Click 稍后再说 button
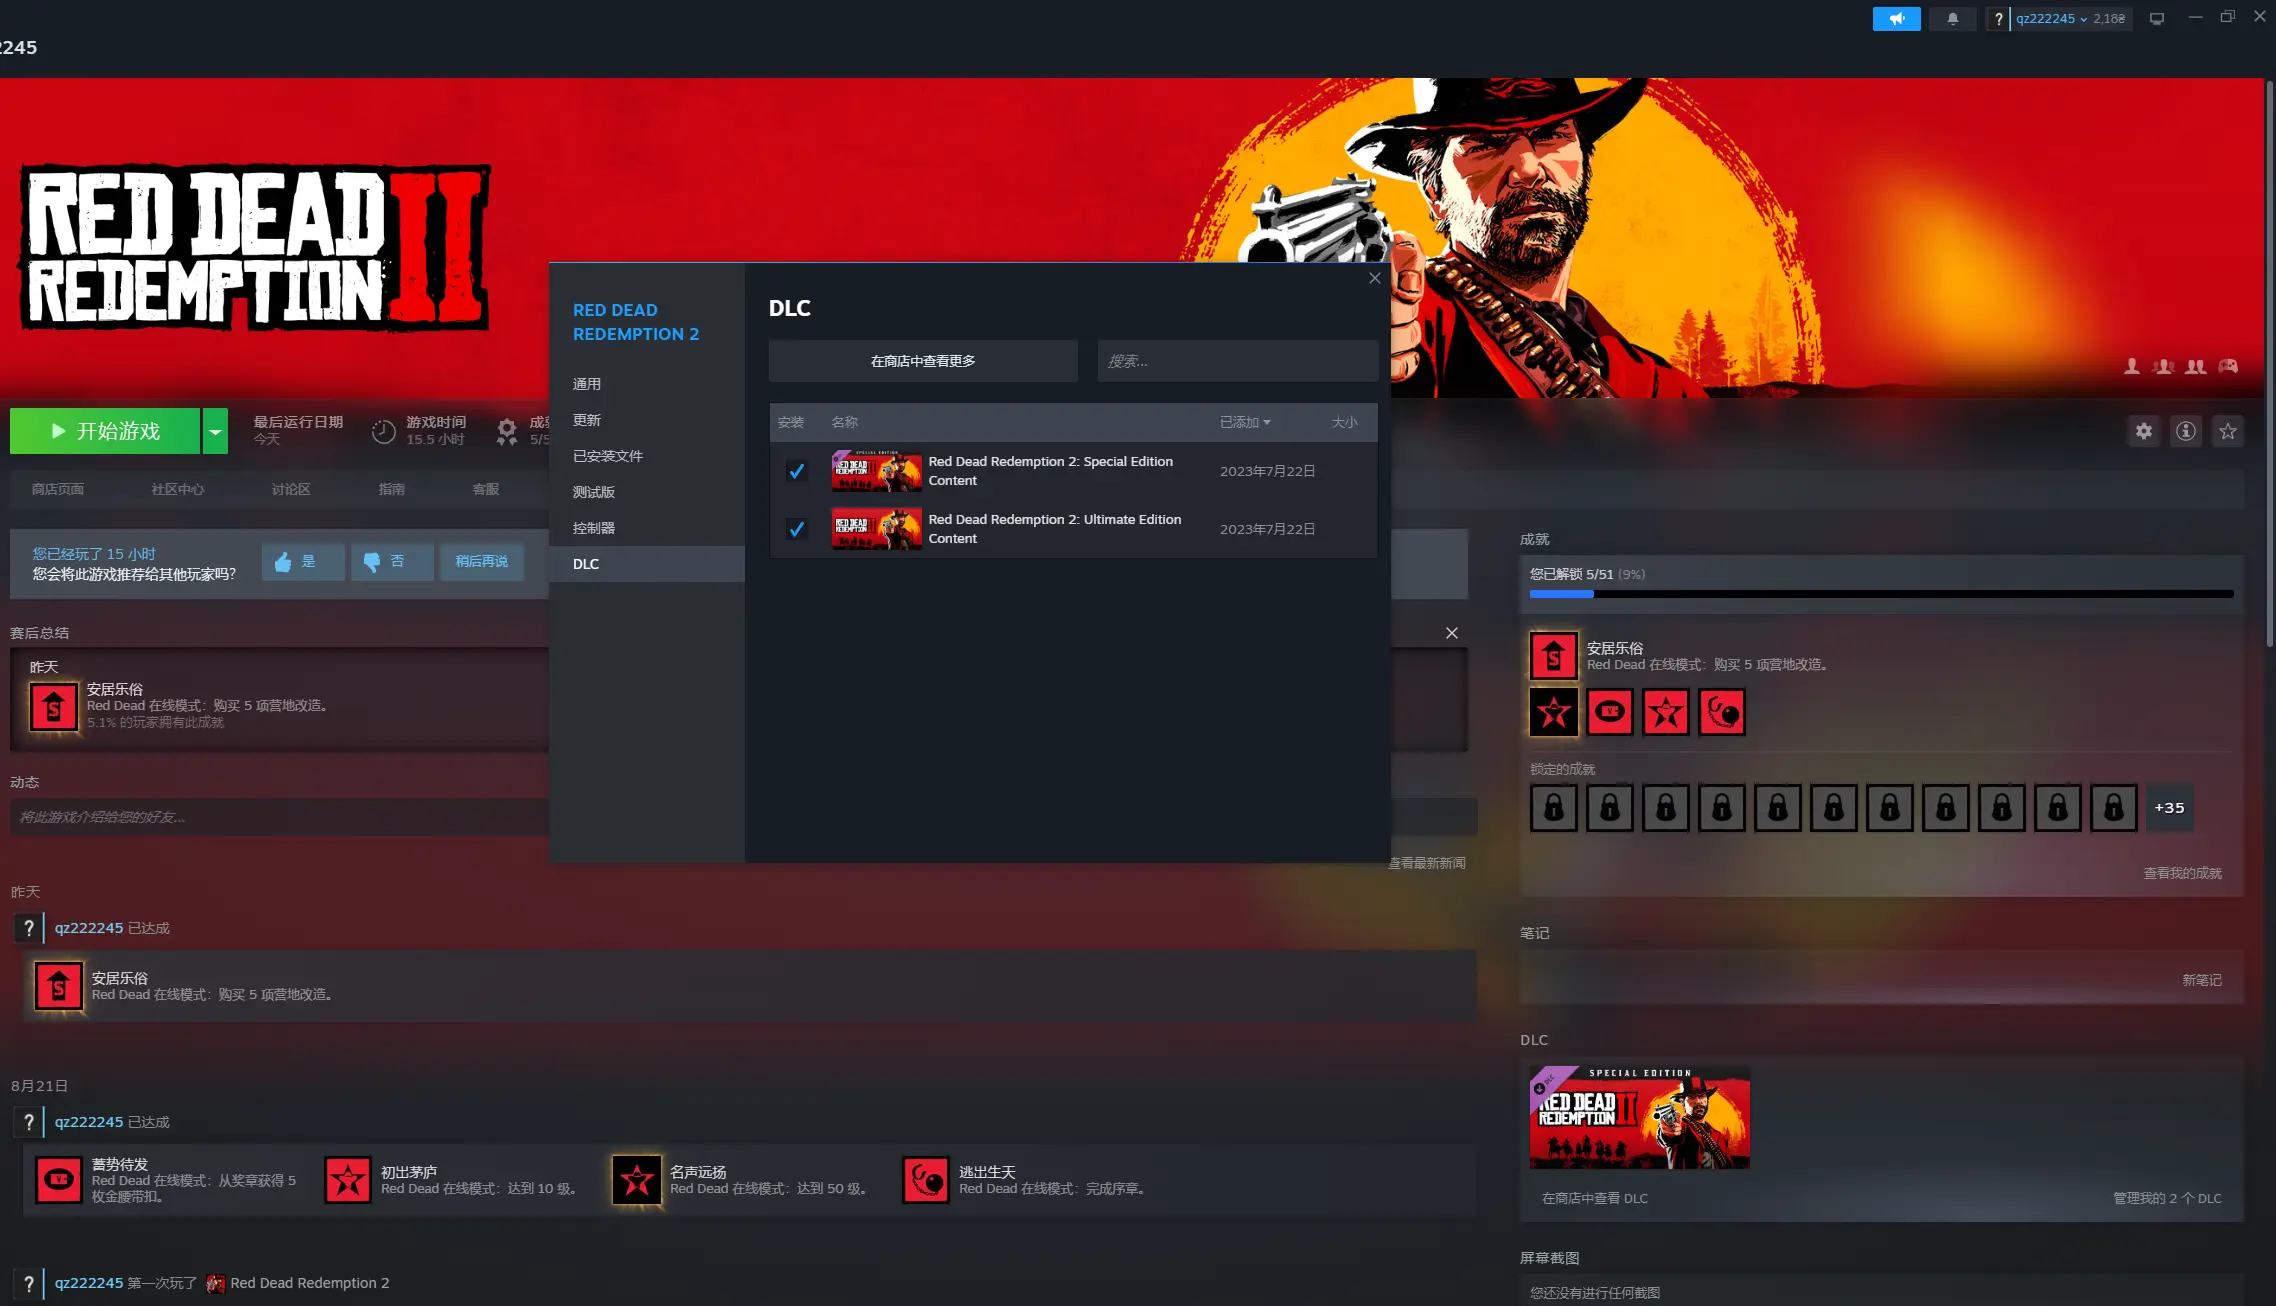 tap(482, 562)
